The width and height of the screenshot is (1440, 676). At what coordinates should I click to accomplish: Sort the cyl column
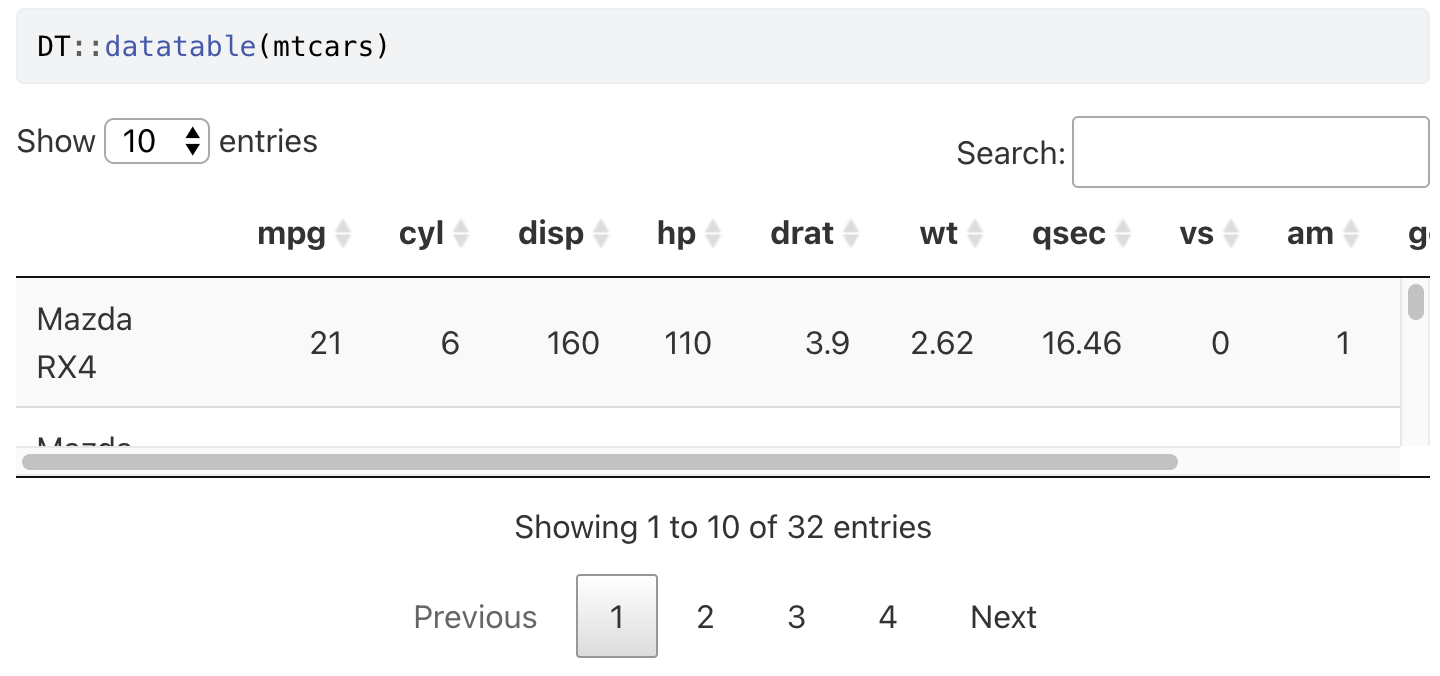(x=422, y=233)
